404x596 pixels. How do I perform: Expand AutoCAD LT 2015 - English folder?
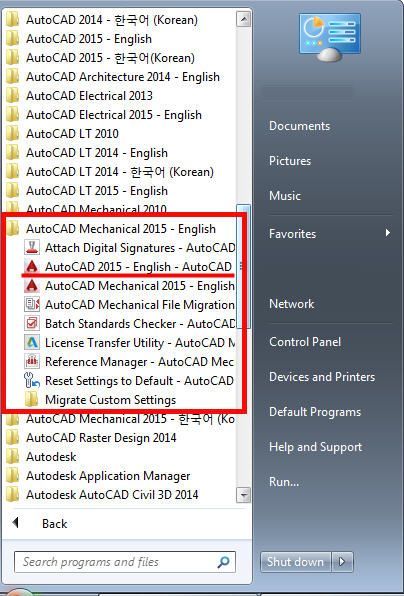click(x=97, y=191)
